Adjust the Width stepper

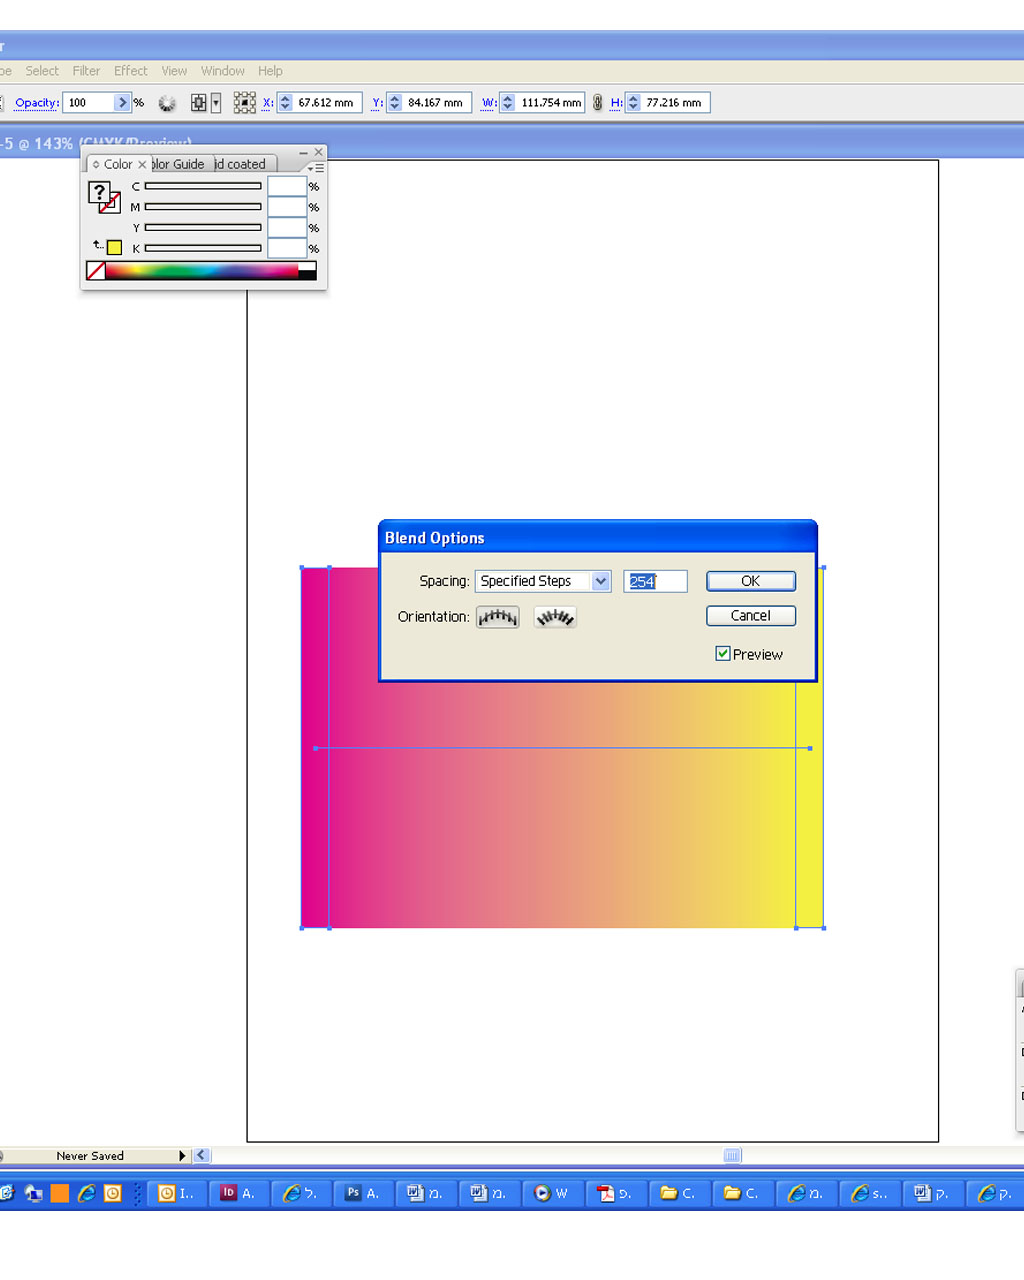[508, 103]
